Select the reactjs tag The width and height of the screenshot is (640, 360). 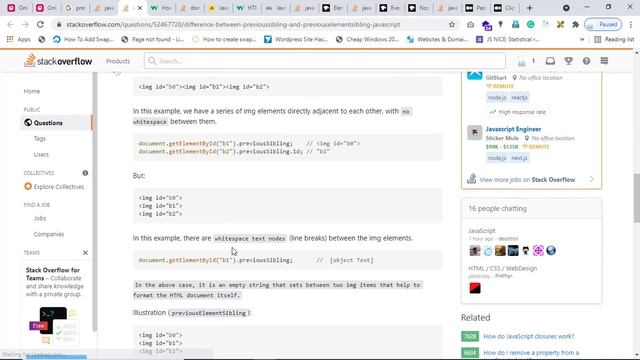[519, 98]
